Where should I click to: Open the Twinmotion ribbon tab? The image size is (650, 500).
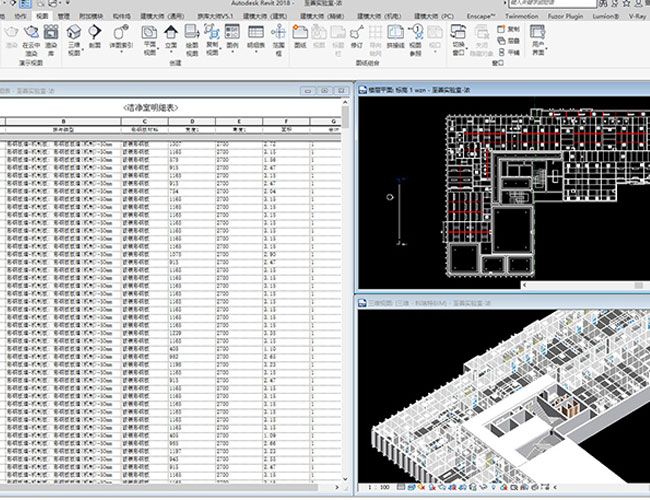[521, 17]
